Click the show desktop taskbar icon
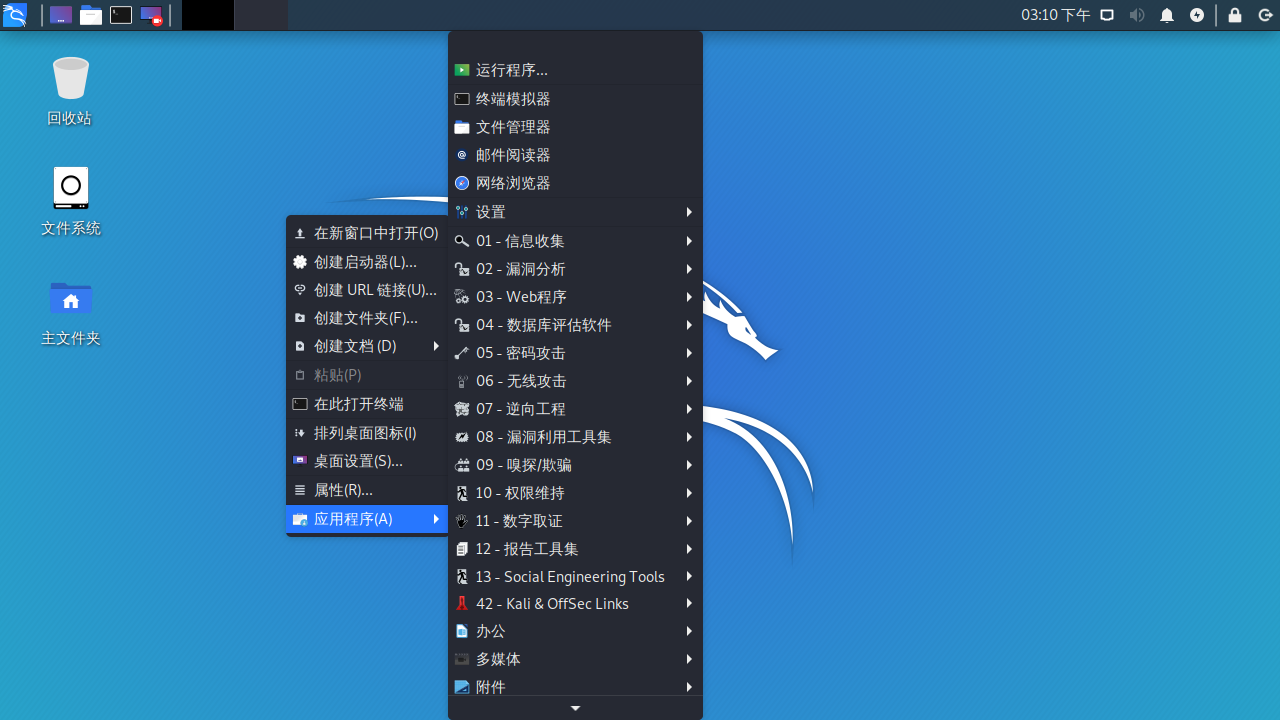 pos(60,15)
